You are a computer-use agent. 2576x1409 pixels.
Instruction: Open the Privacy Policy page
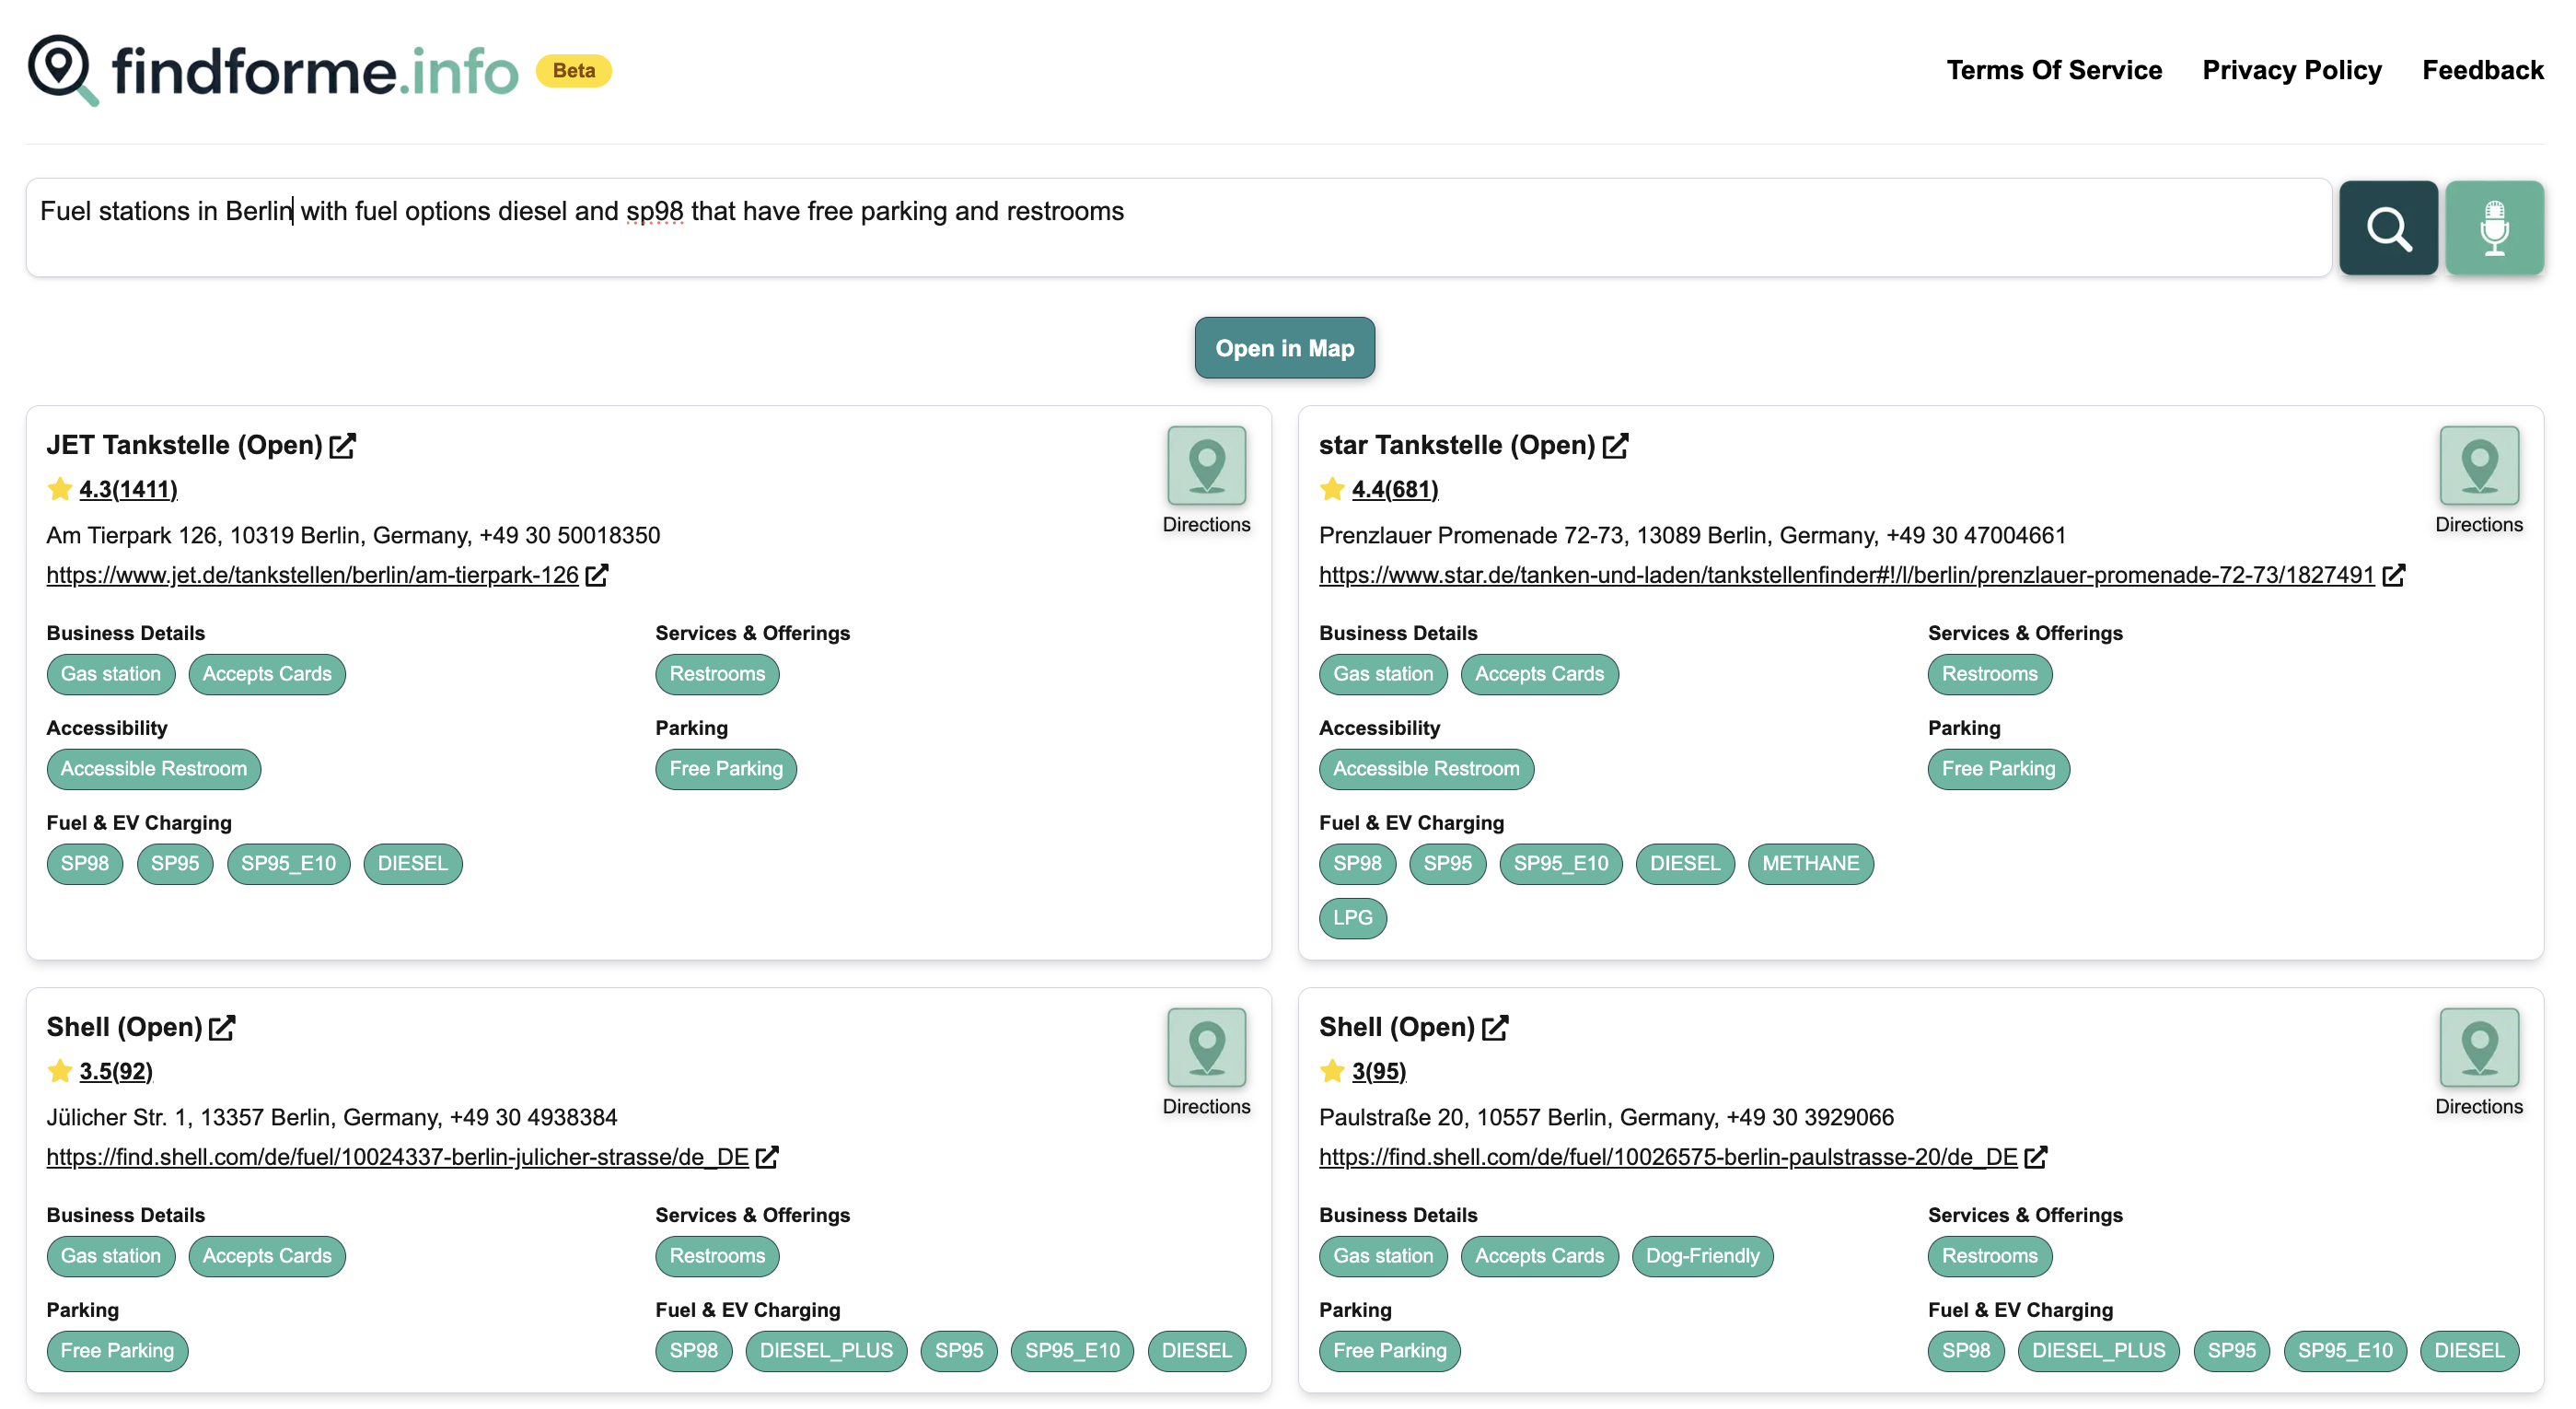[2291, 70]
